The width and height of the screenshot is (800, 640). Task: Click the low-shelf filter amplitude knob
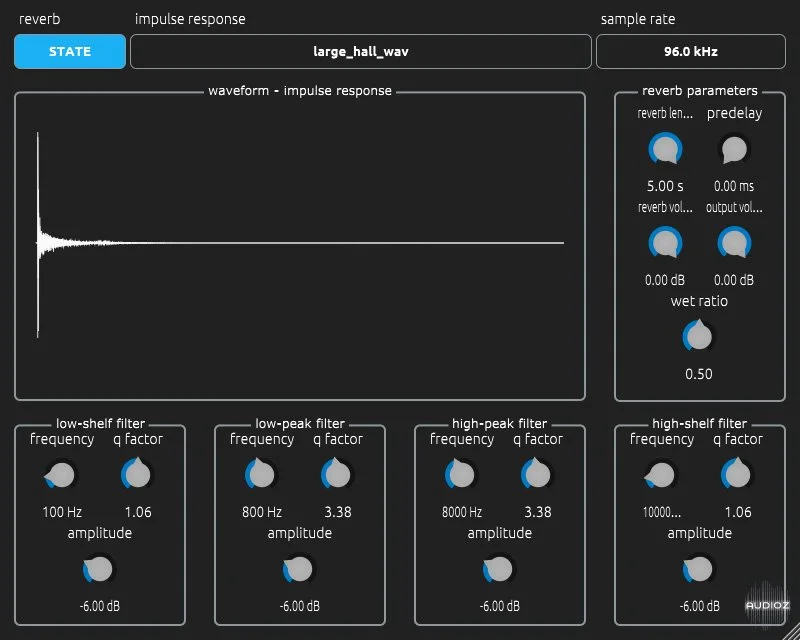coord(99,569)
